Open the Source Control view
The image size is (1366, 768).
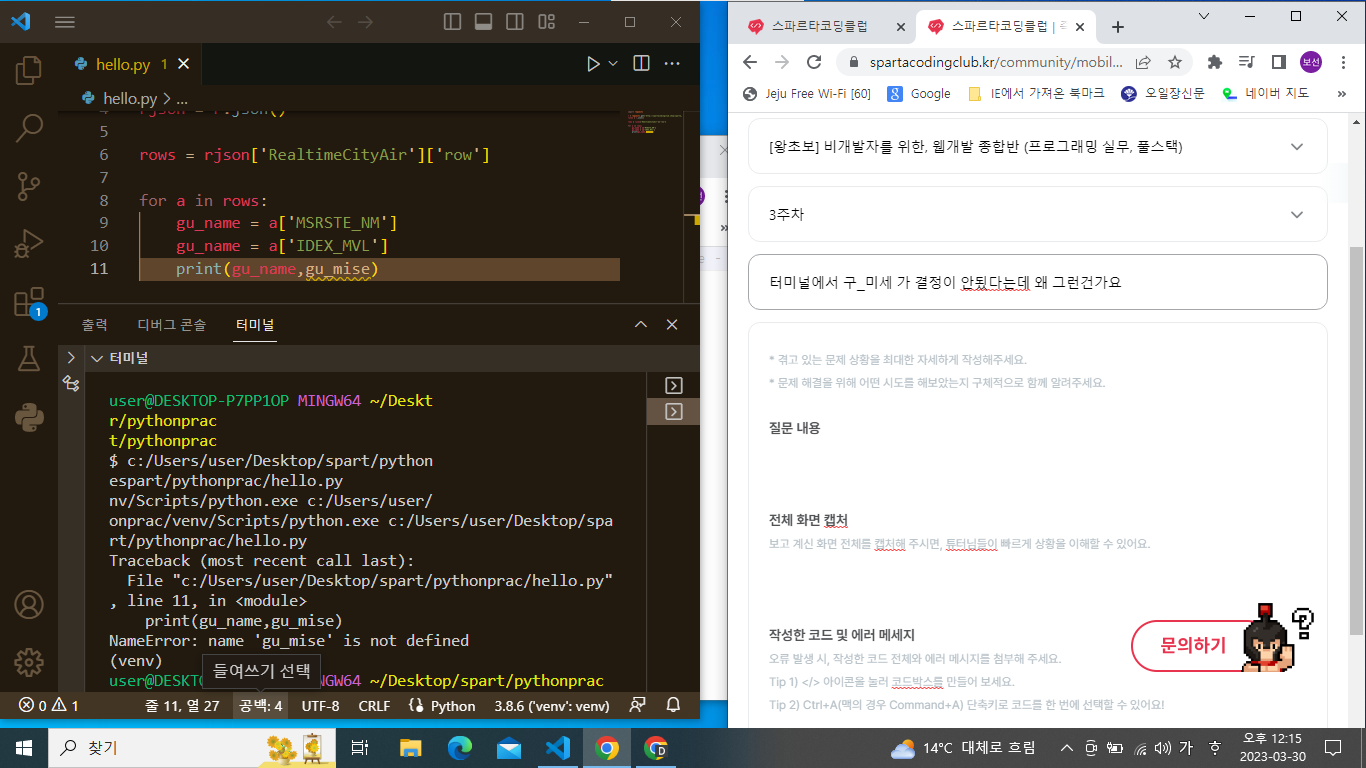pos(29,185)
